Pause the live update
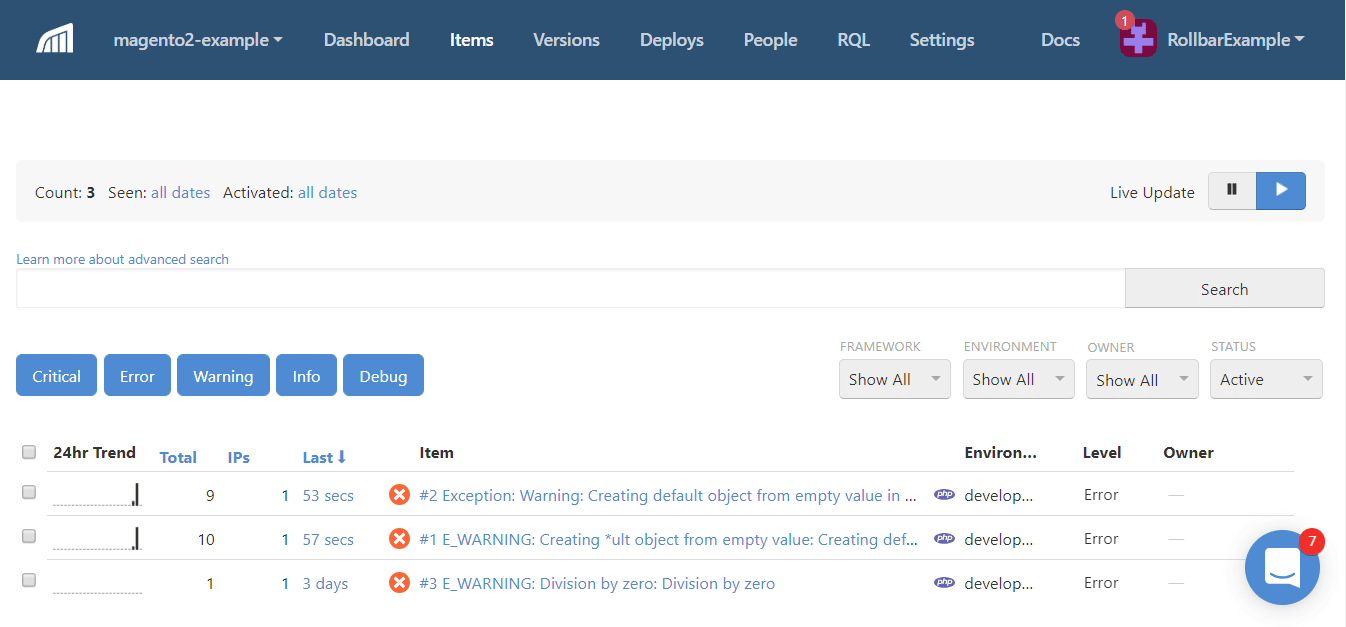Image resolution: width=1346 pixels, height=627 pixels. [1232, 190]
